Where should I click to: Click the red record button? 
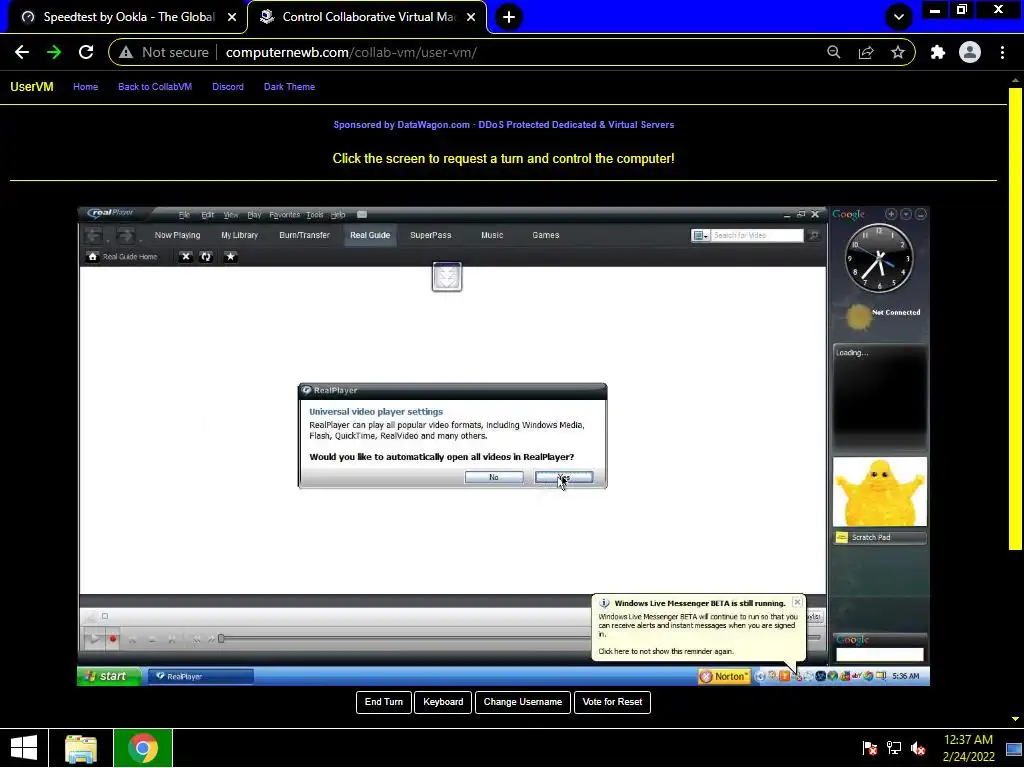(x=113, y=639)
